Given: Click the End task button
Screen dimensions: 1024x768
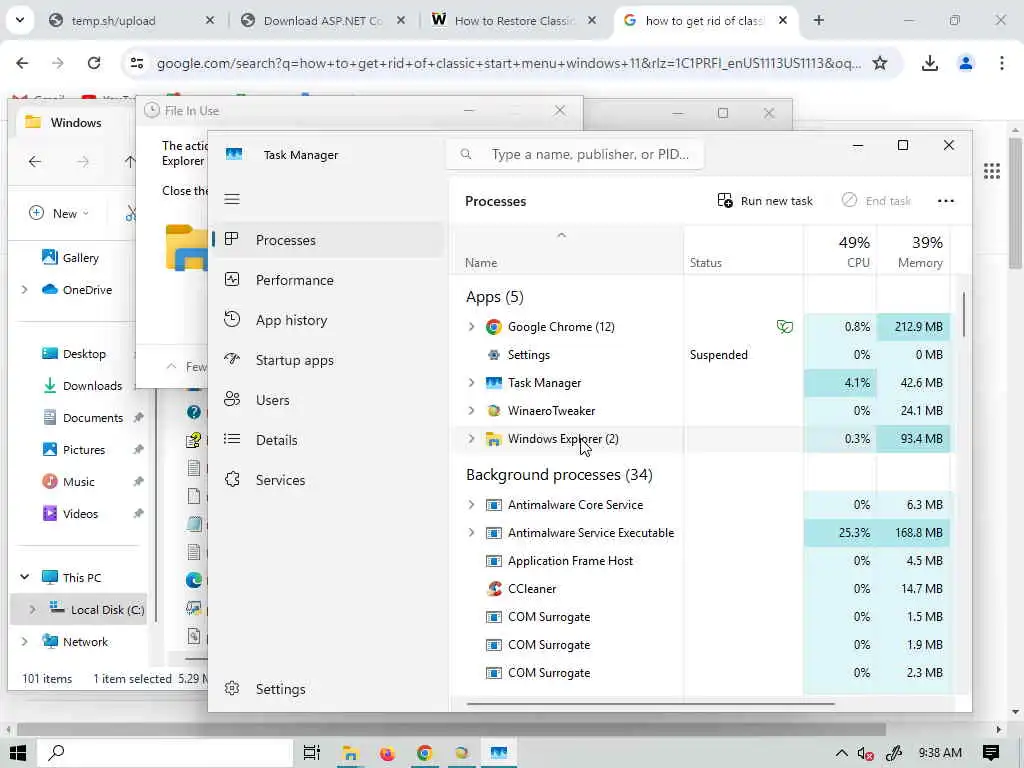Looking at the screenshot, I should (876, 200).
